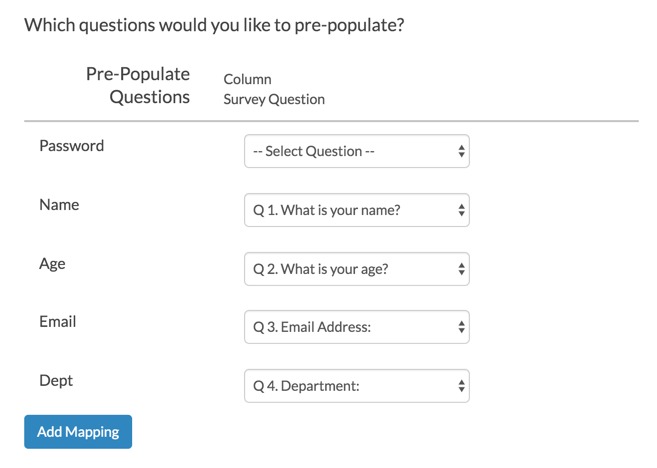Open the Password question dropdown
This screenshot has height=468, width=657.
tap(356, 151)
